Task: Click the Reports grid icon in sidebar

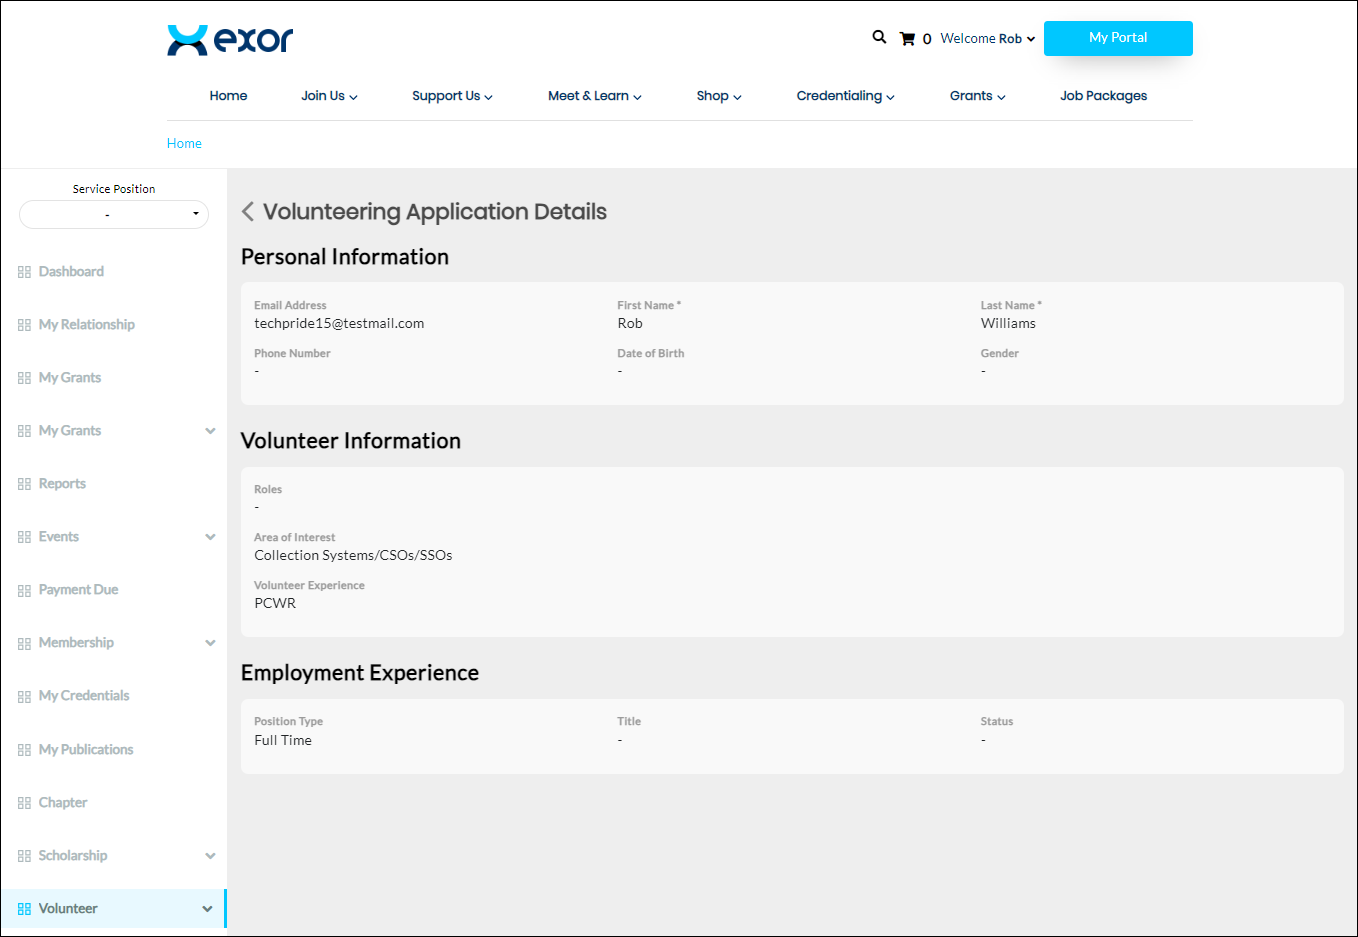Action: coord(24,484)
